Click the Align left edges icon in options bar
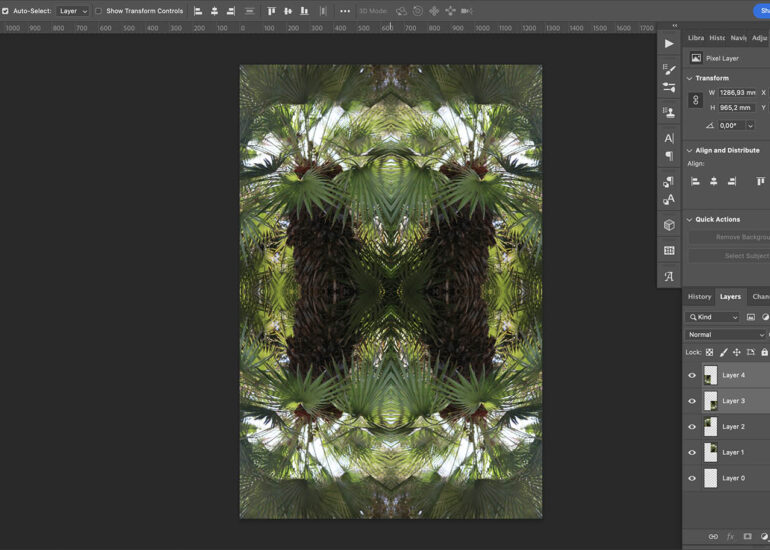The width and height of the screenshot is (770, 550). point(198,11)
